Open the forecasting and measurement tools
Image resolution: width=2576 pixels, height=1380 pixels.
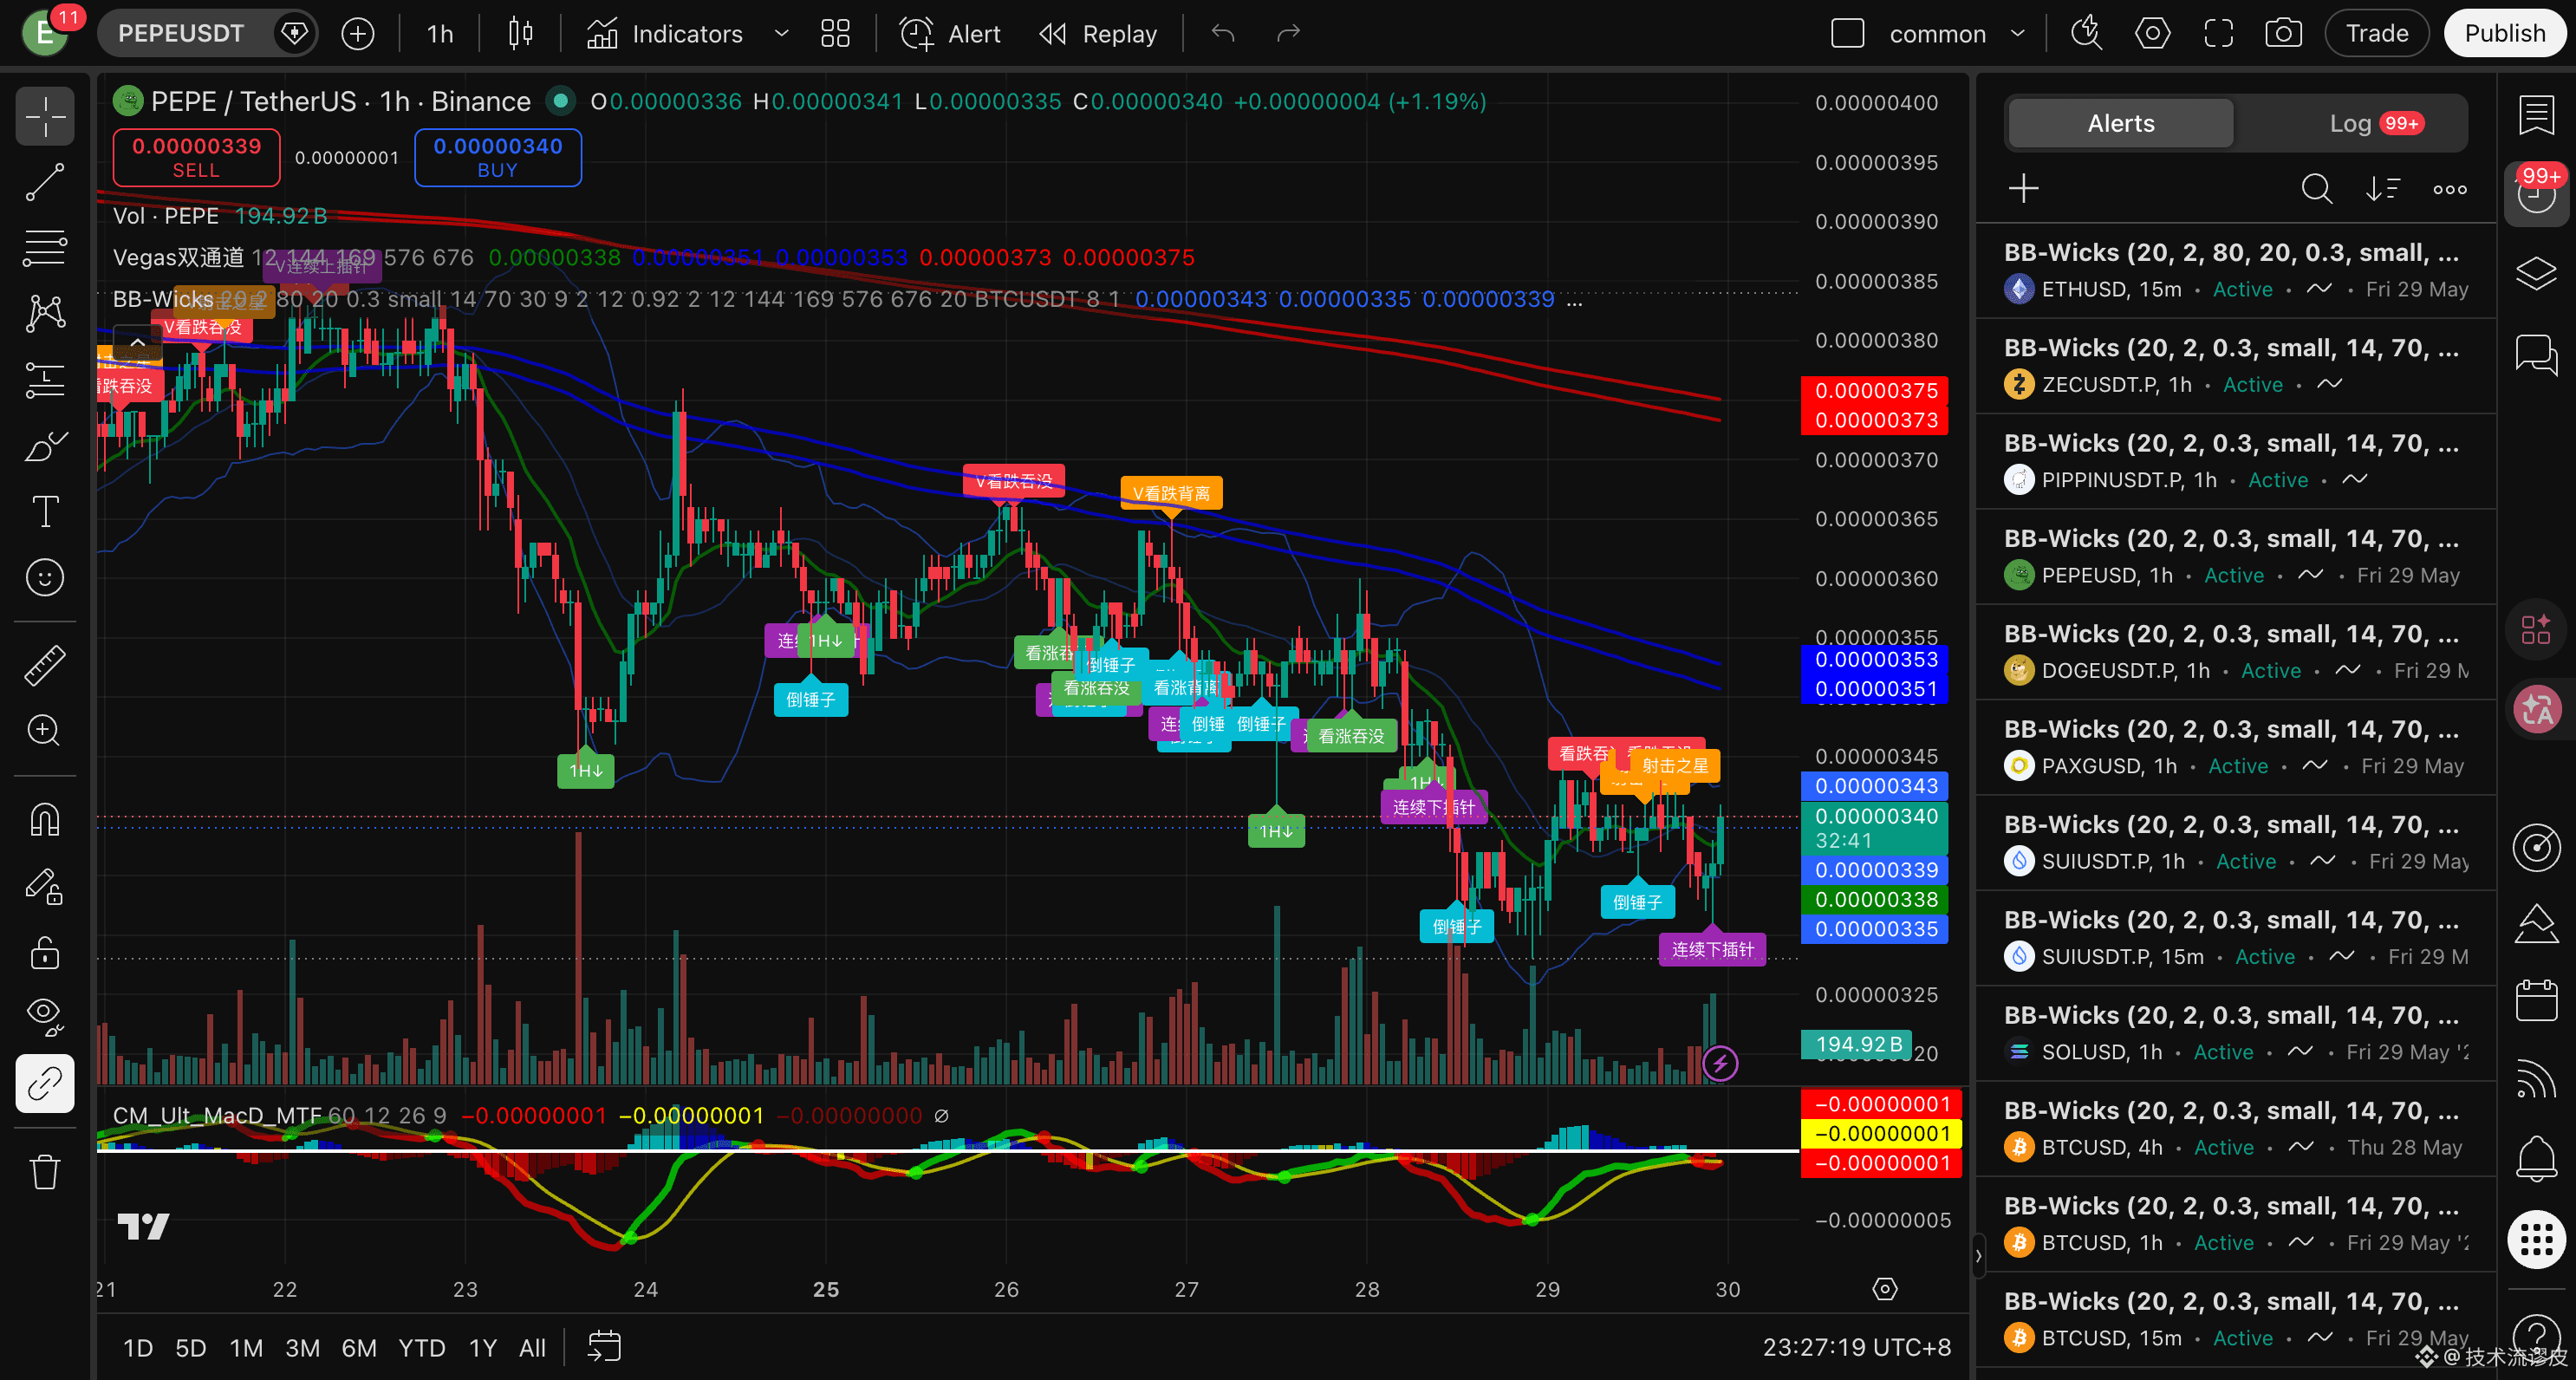pyautogui.click(x=45, y=380)
